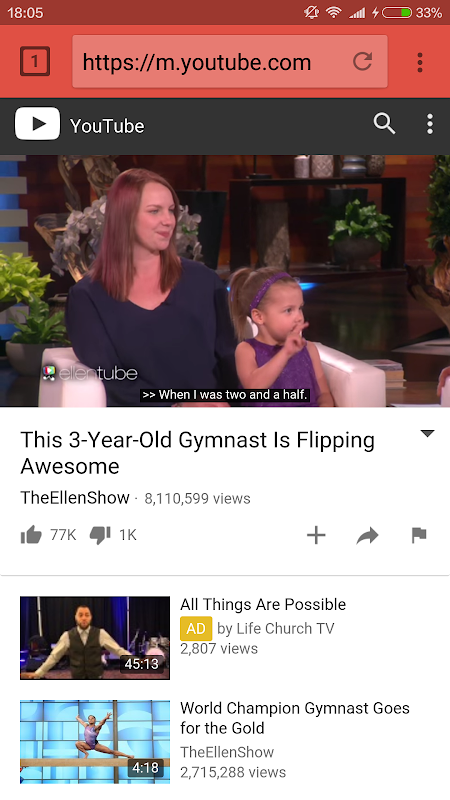Tap the YouTube logo icon
Image resolution: width=450 pixels, height=800 pixels.
(x=37, y=124)
